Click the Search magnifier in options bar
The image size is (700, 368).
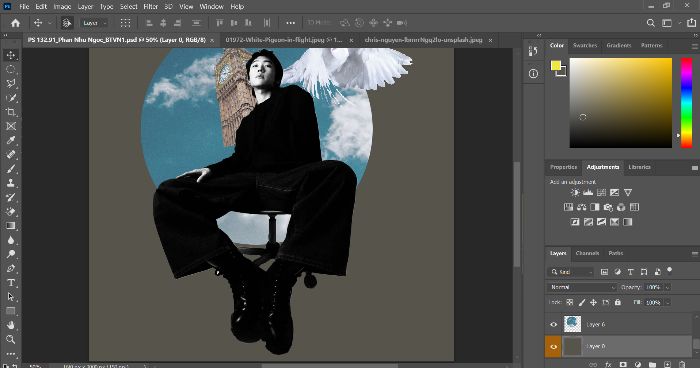click(x=651, y=23)
